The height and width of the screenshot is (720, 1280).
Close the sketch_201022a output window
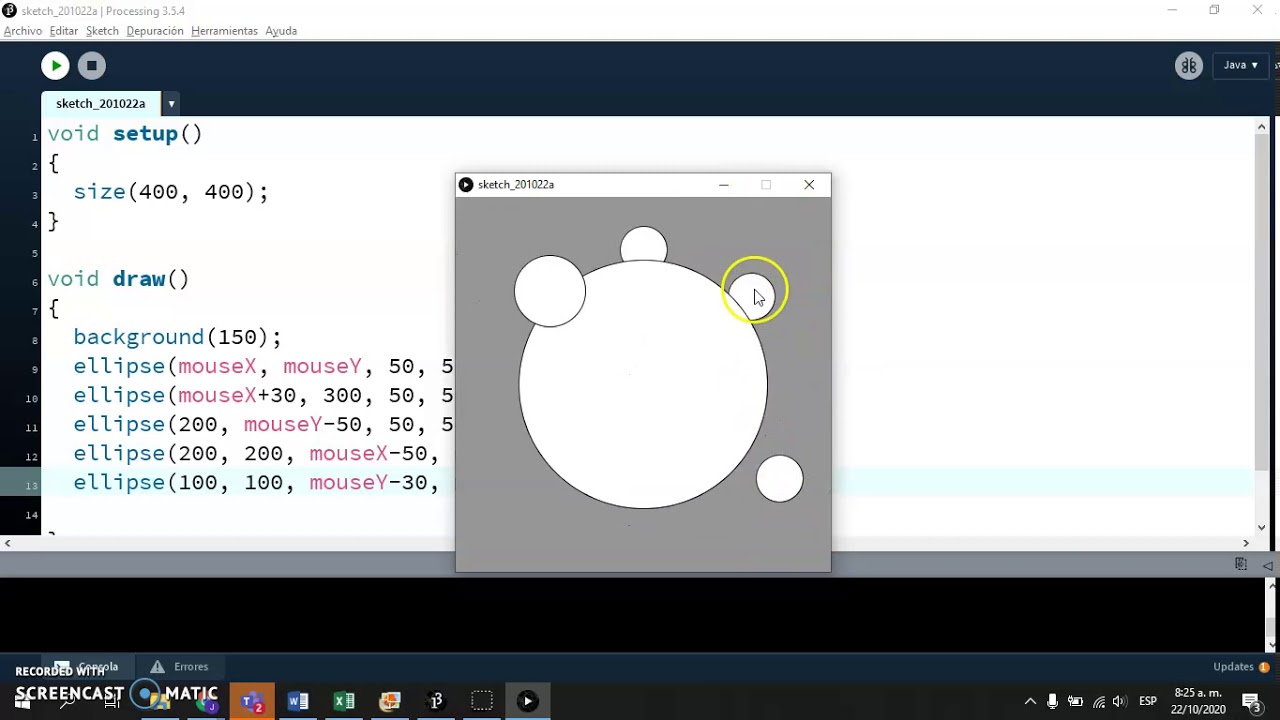click(809, 185)
